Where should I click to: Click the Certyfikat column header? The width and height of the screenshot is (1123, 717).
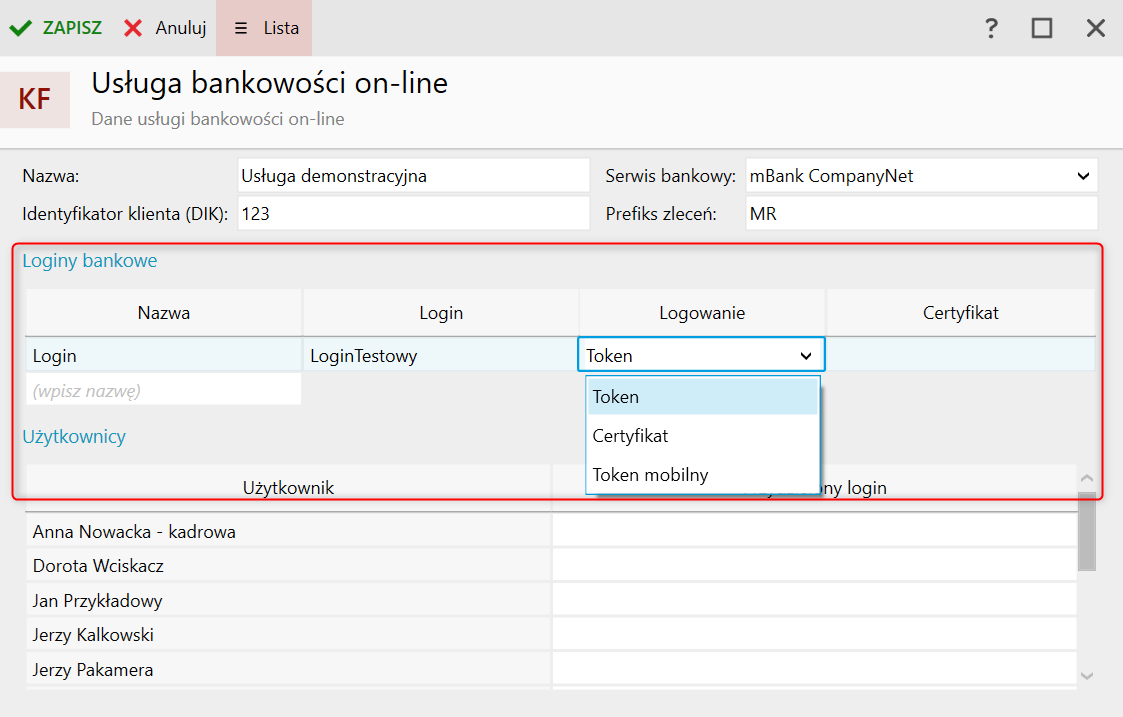(960, 313)
